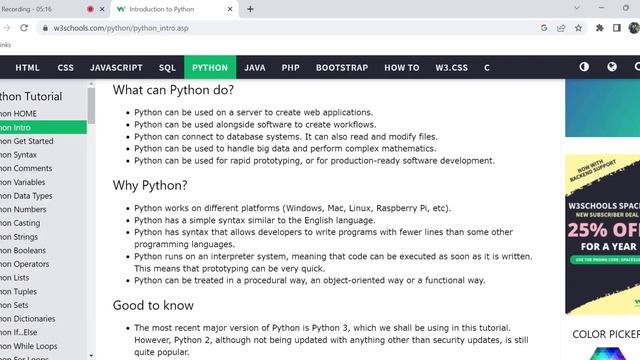Open the COLOR PICKER widget

606,334
